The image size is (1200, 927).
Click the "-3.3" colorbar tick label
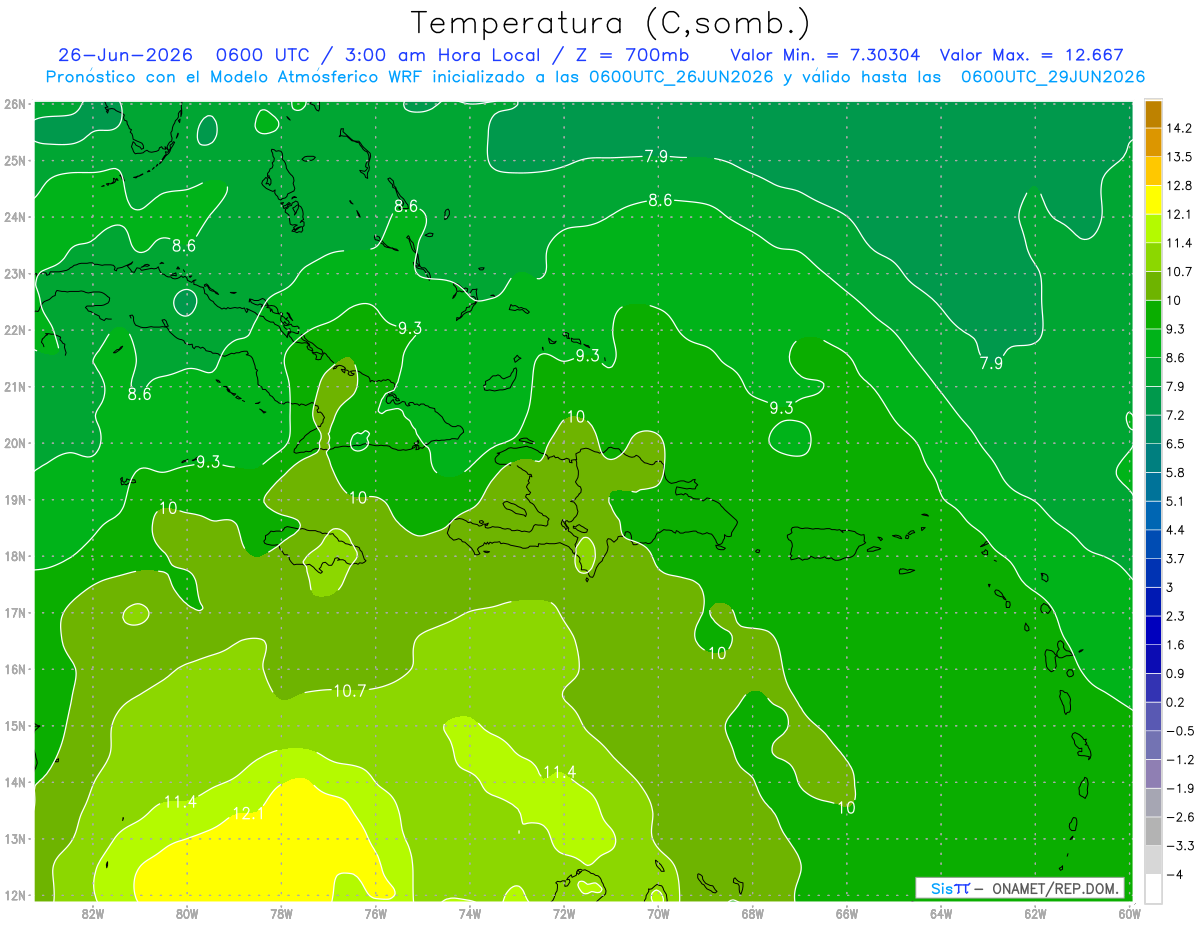[x=1180, y=845]
